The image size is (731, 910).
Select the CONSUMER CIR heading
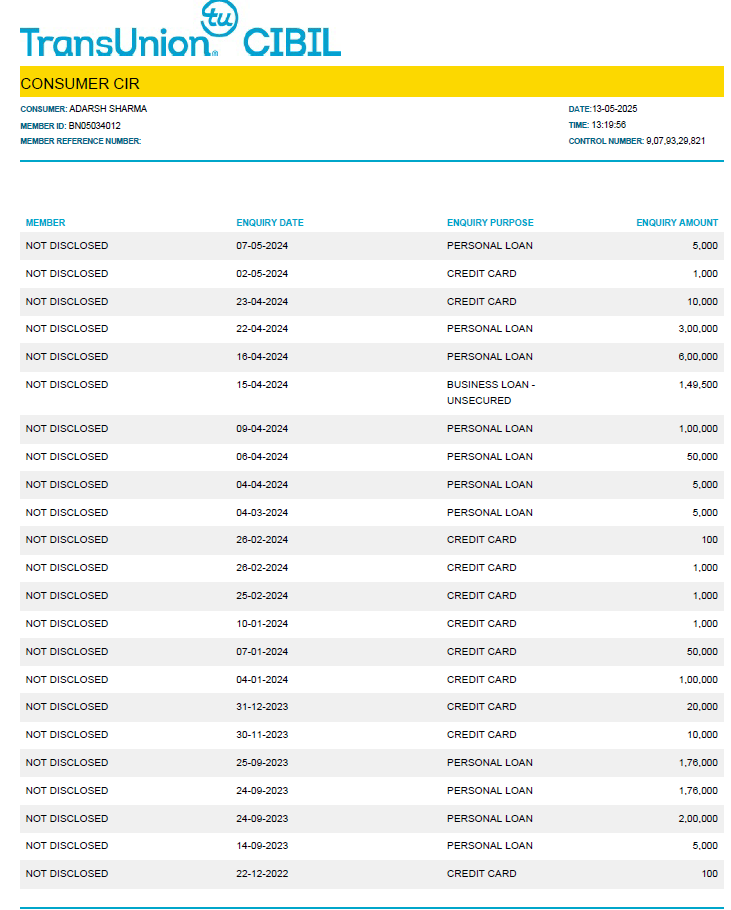[80, 84]
